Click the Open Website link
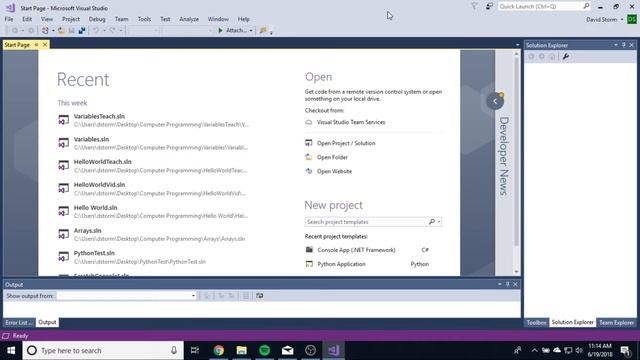Screen dimensions: 640x360 (334, 171)
